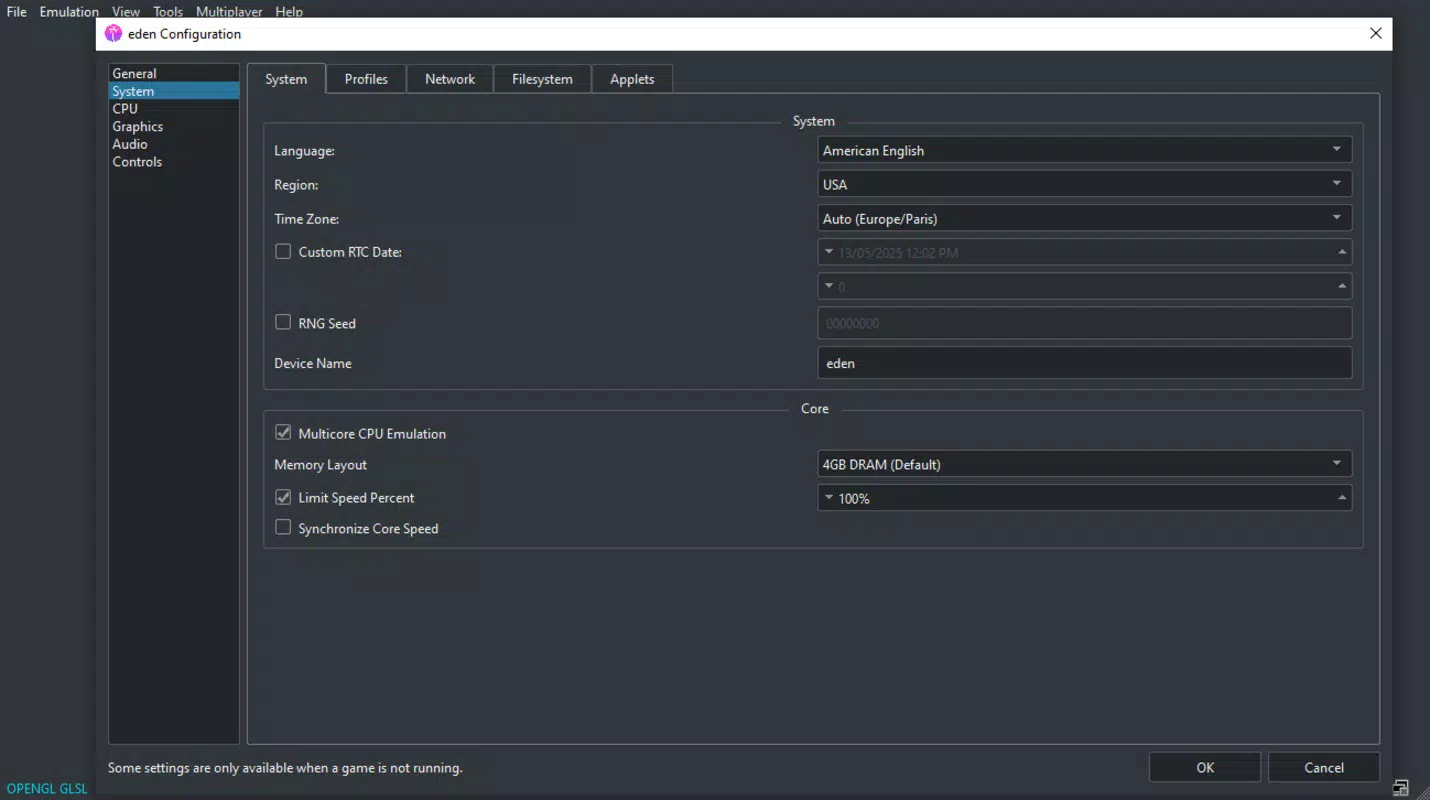Confirm settings with the OK button

pyautogui.click(x=1205, y=767)
